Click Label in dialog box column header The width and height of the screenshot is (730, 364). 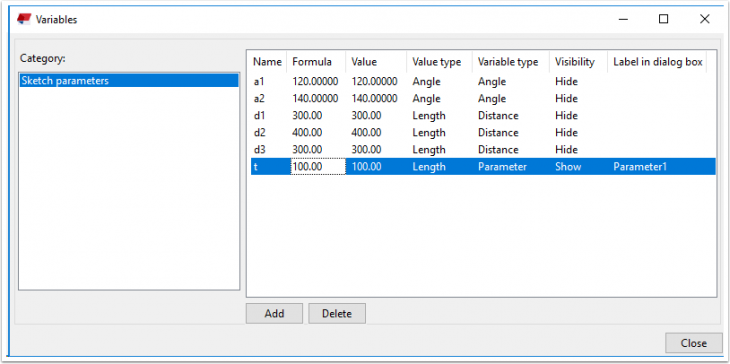[x=657, y=62]
